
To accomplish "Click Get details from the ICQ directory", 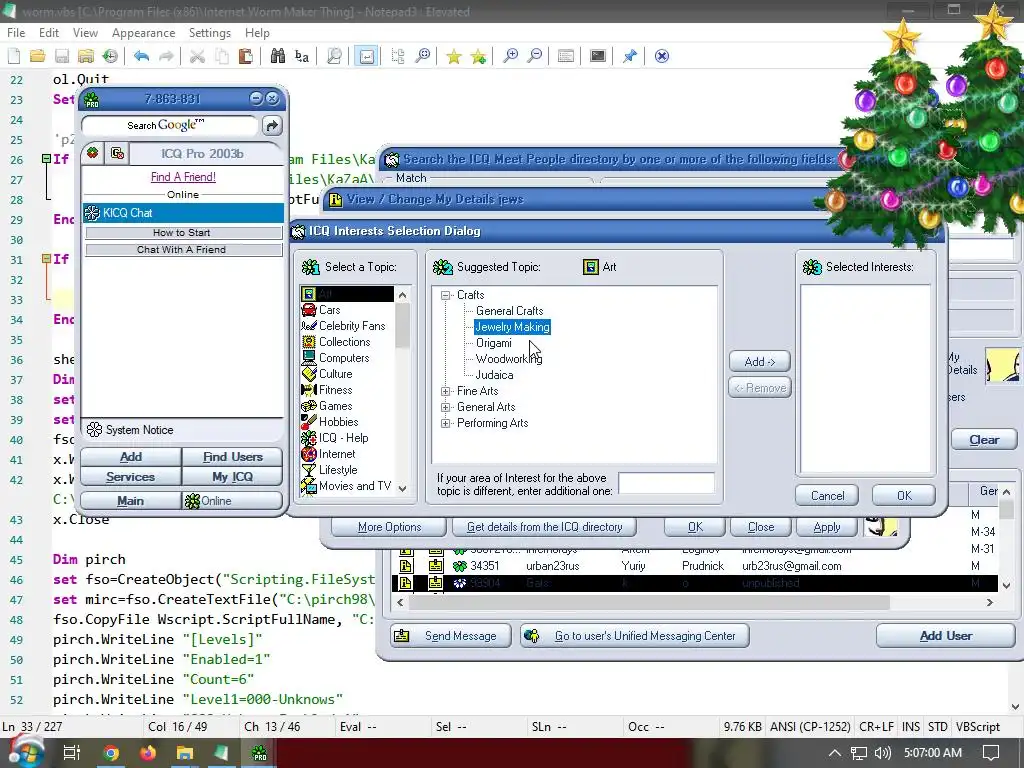I will click(x=544, y=527).
